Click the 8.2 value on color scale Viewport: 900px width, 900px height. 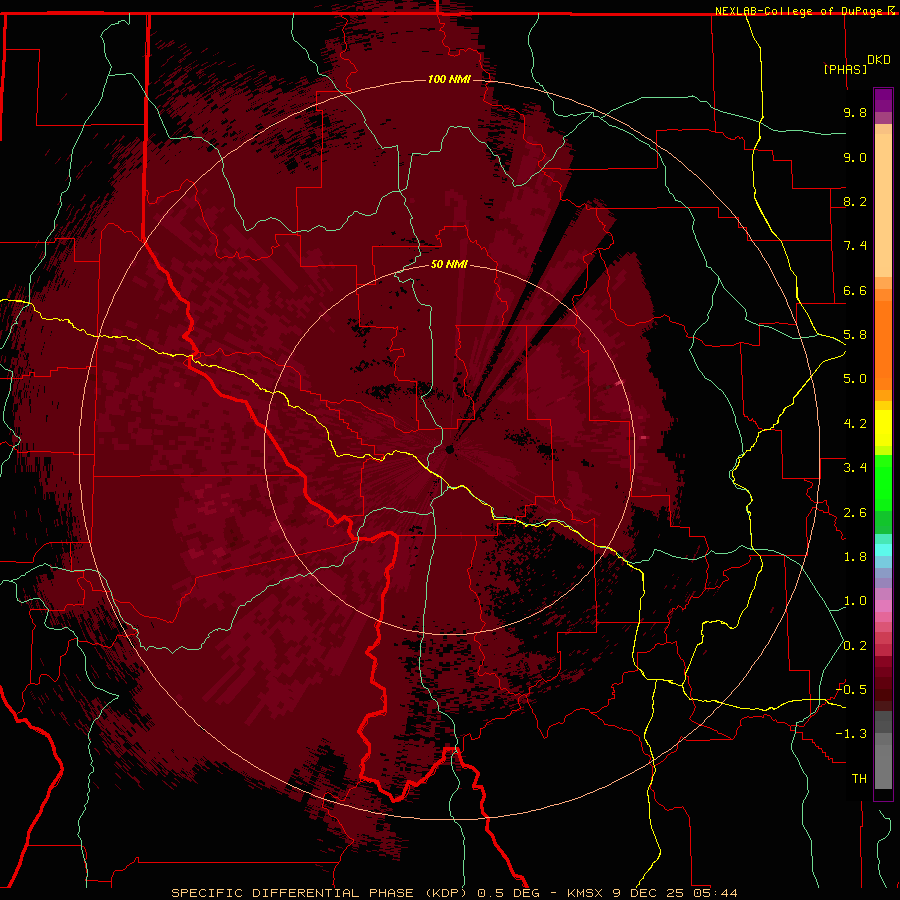click(x=855, y=201)
